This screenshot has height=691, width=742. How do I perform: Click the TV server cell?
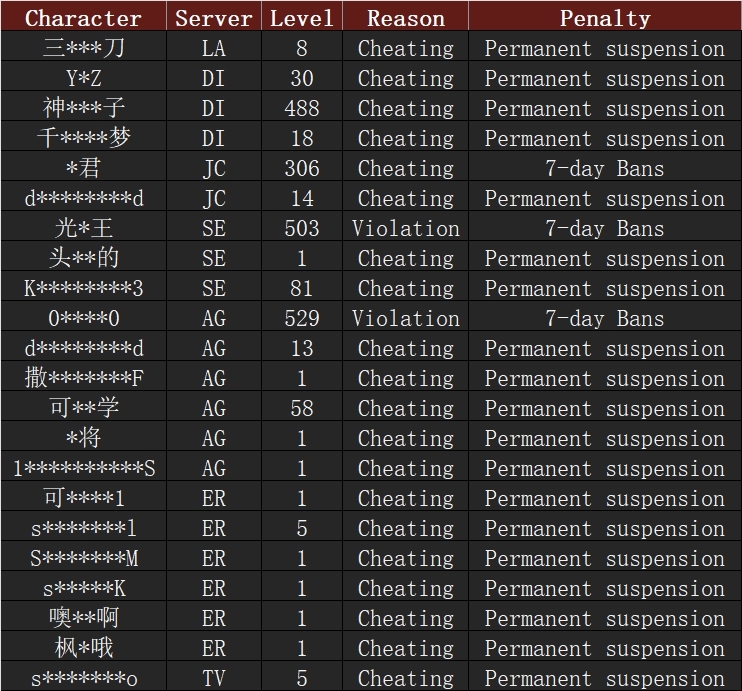(x=214, y=678)
